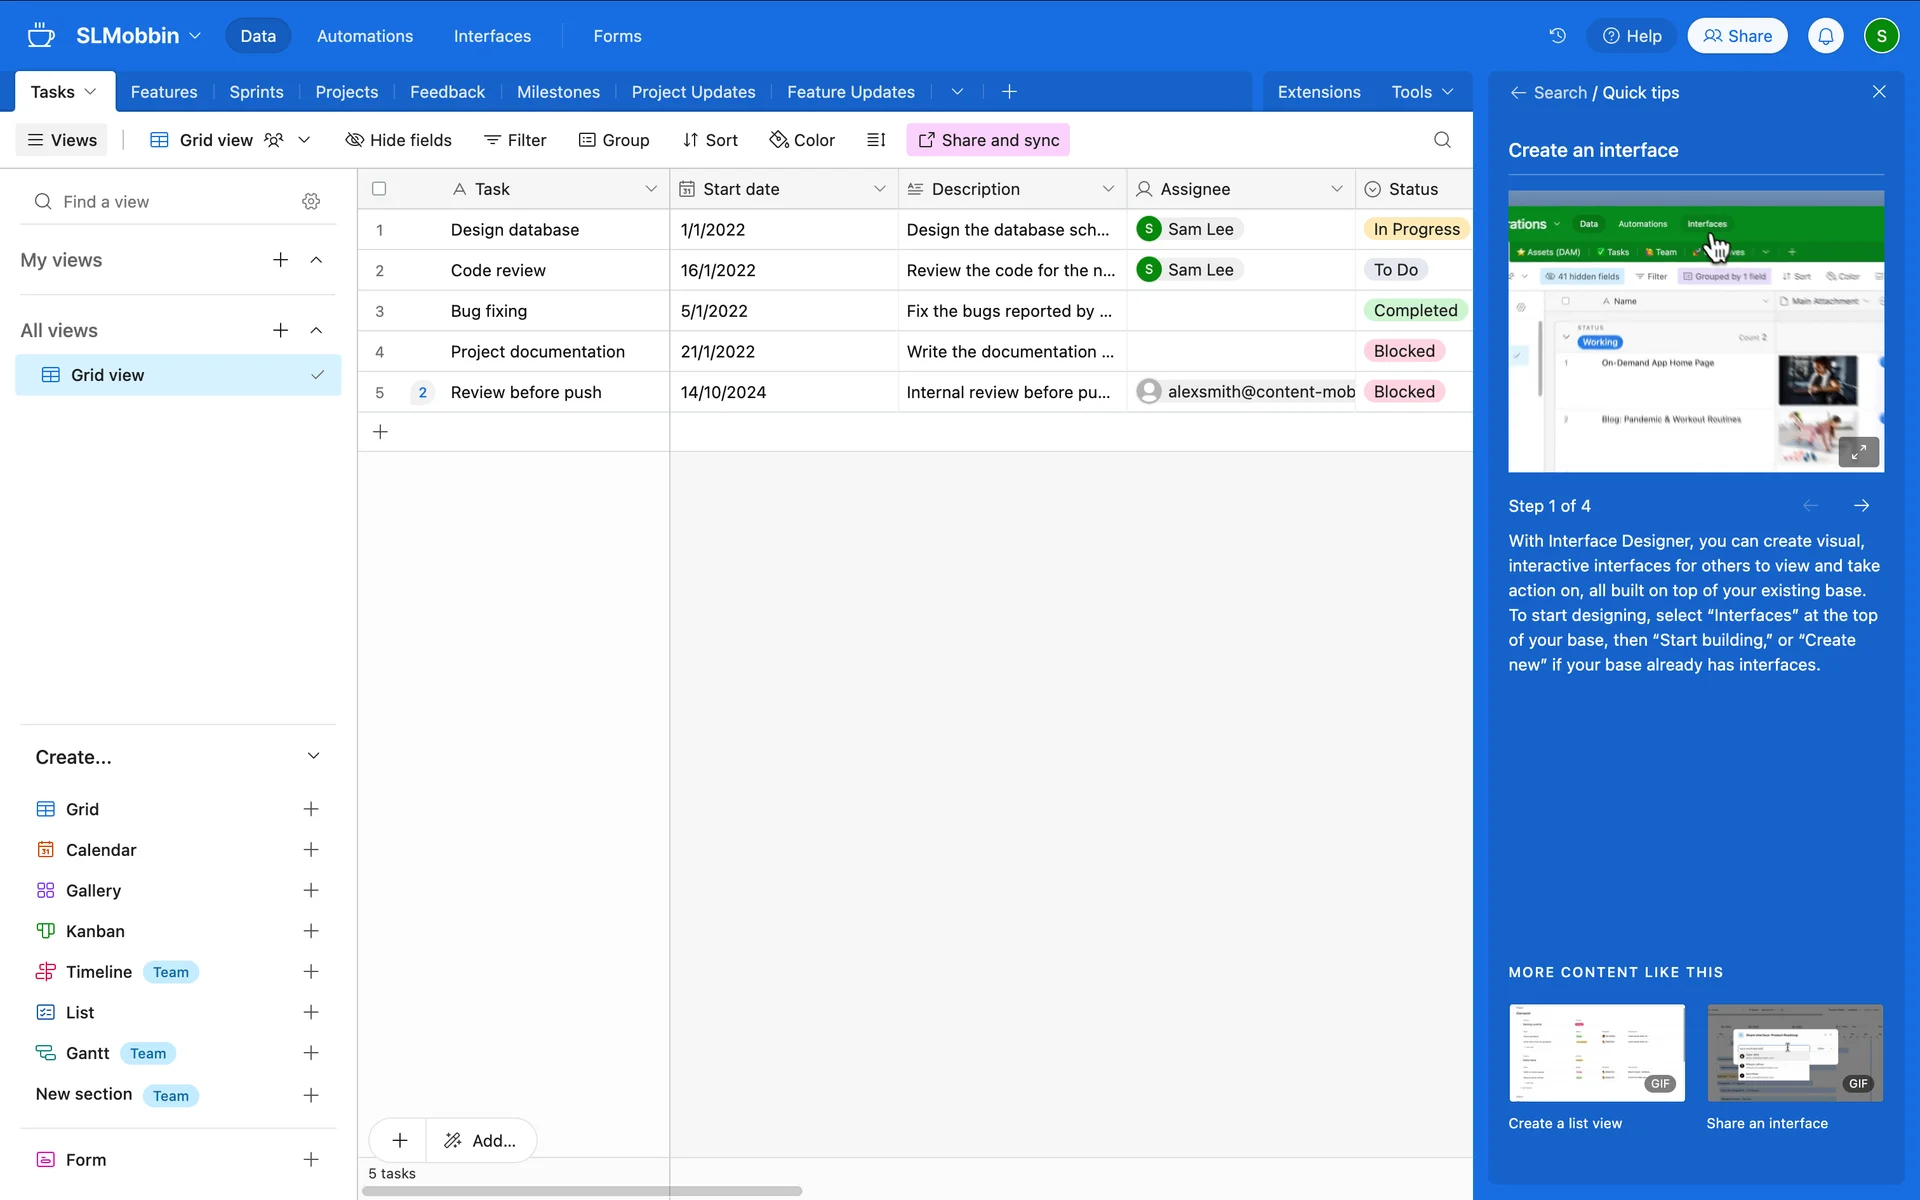Collapse the Create section chevron
This screenshot has width=1920, height=1200.
[313, 756]
